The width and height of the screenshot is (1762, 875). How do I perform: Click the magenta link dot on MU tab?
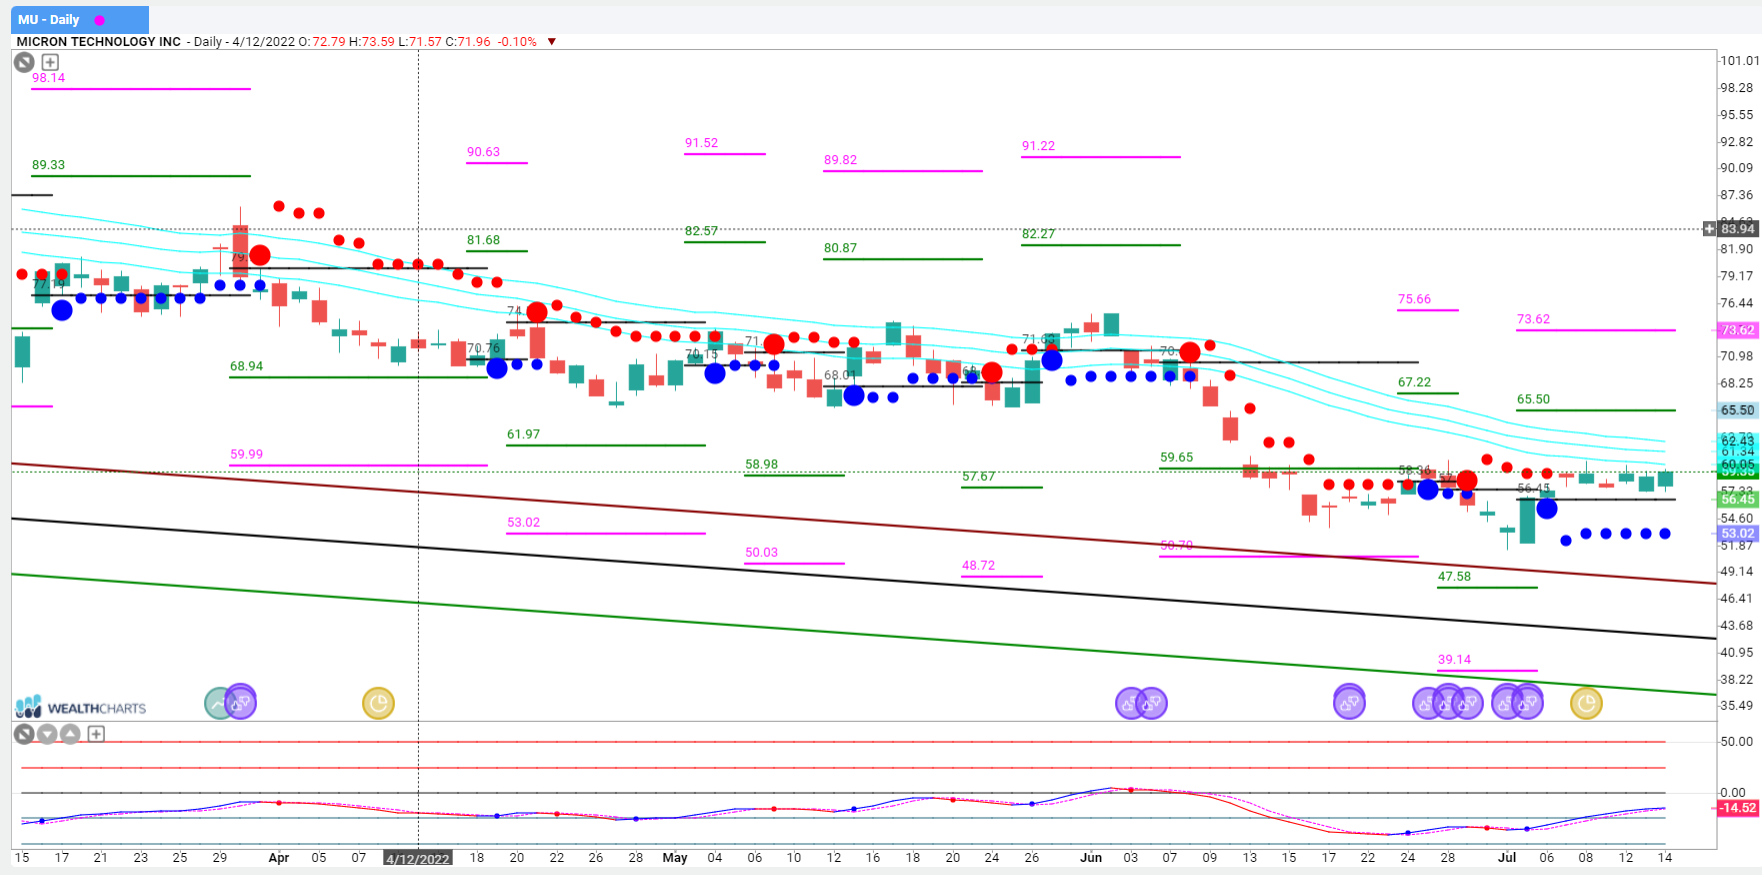coord(99,20)
